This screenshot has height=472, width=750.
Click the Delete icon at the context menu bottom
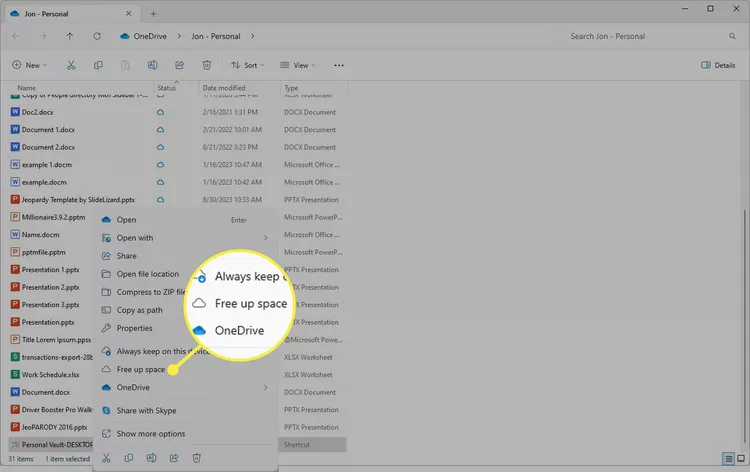(197, 458)
